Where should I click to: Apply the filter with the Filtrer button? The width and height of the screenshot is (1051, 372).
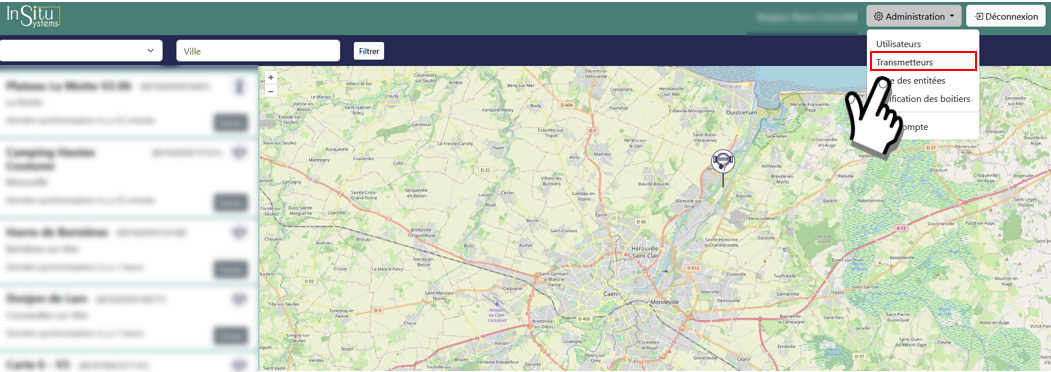click(x=369, y=50)
